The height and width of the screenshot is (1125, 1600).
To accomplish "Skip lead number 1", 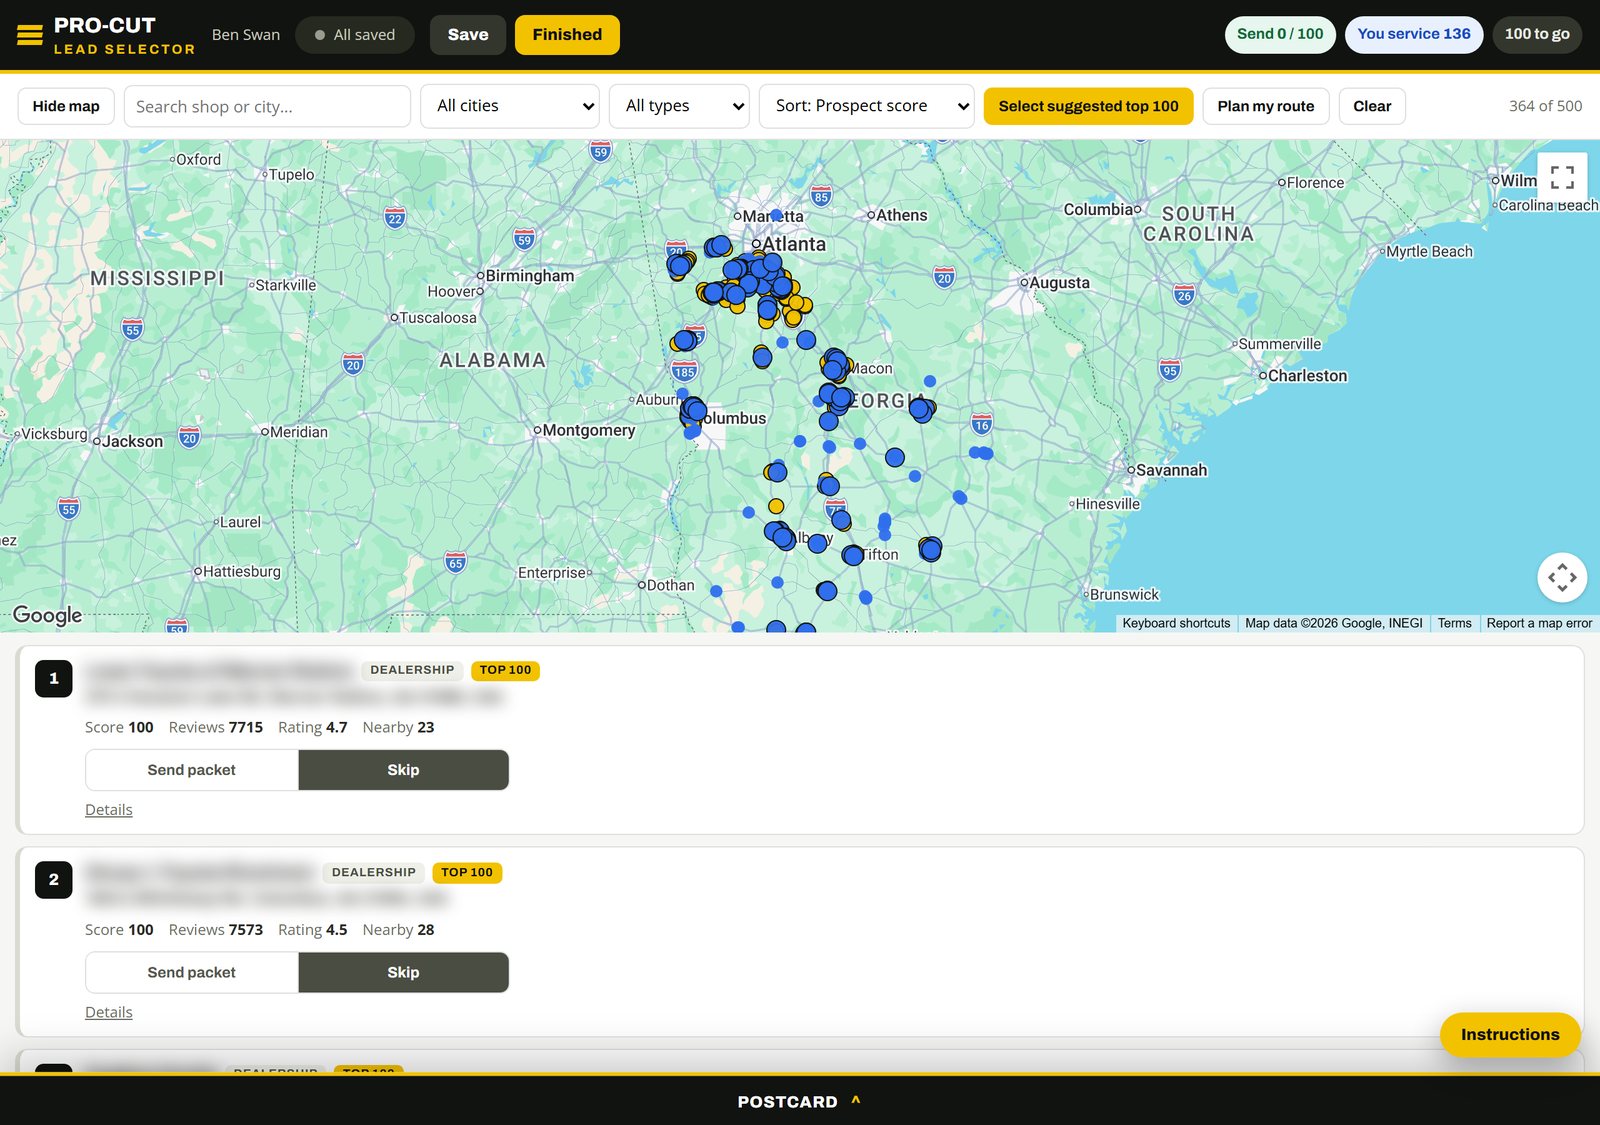I will [403, 770].
